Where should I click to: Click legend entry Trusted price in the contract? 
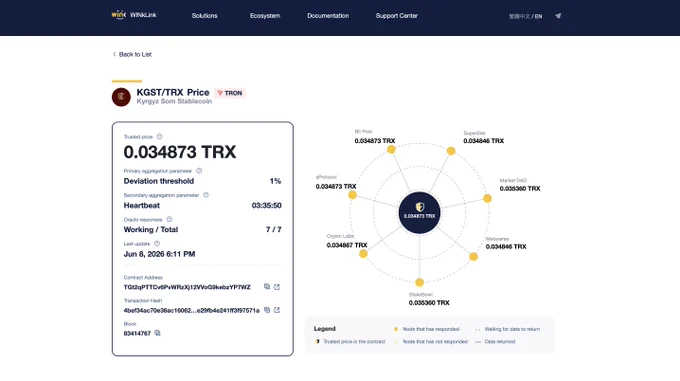coord(350,342)
